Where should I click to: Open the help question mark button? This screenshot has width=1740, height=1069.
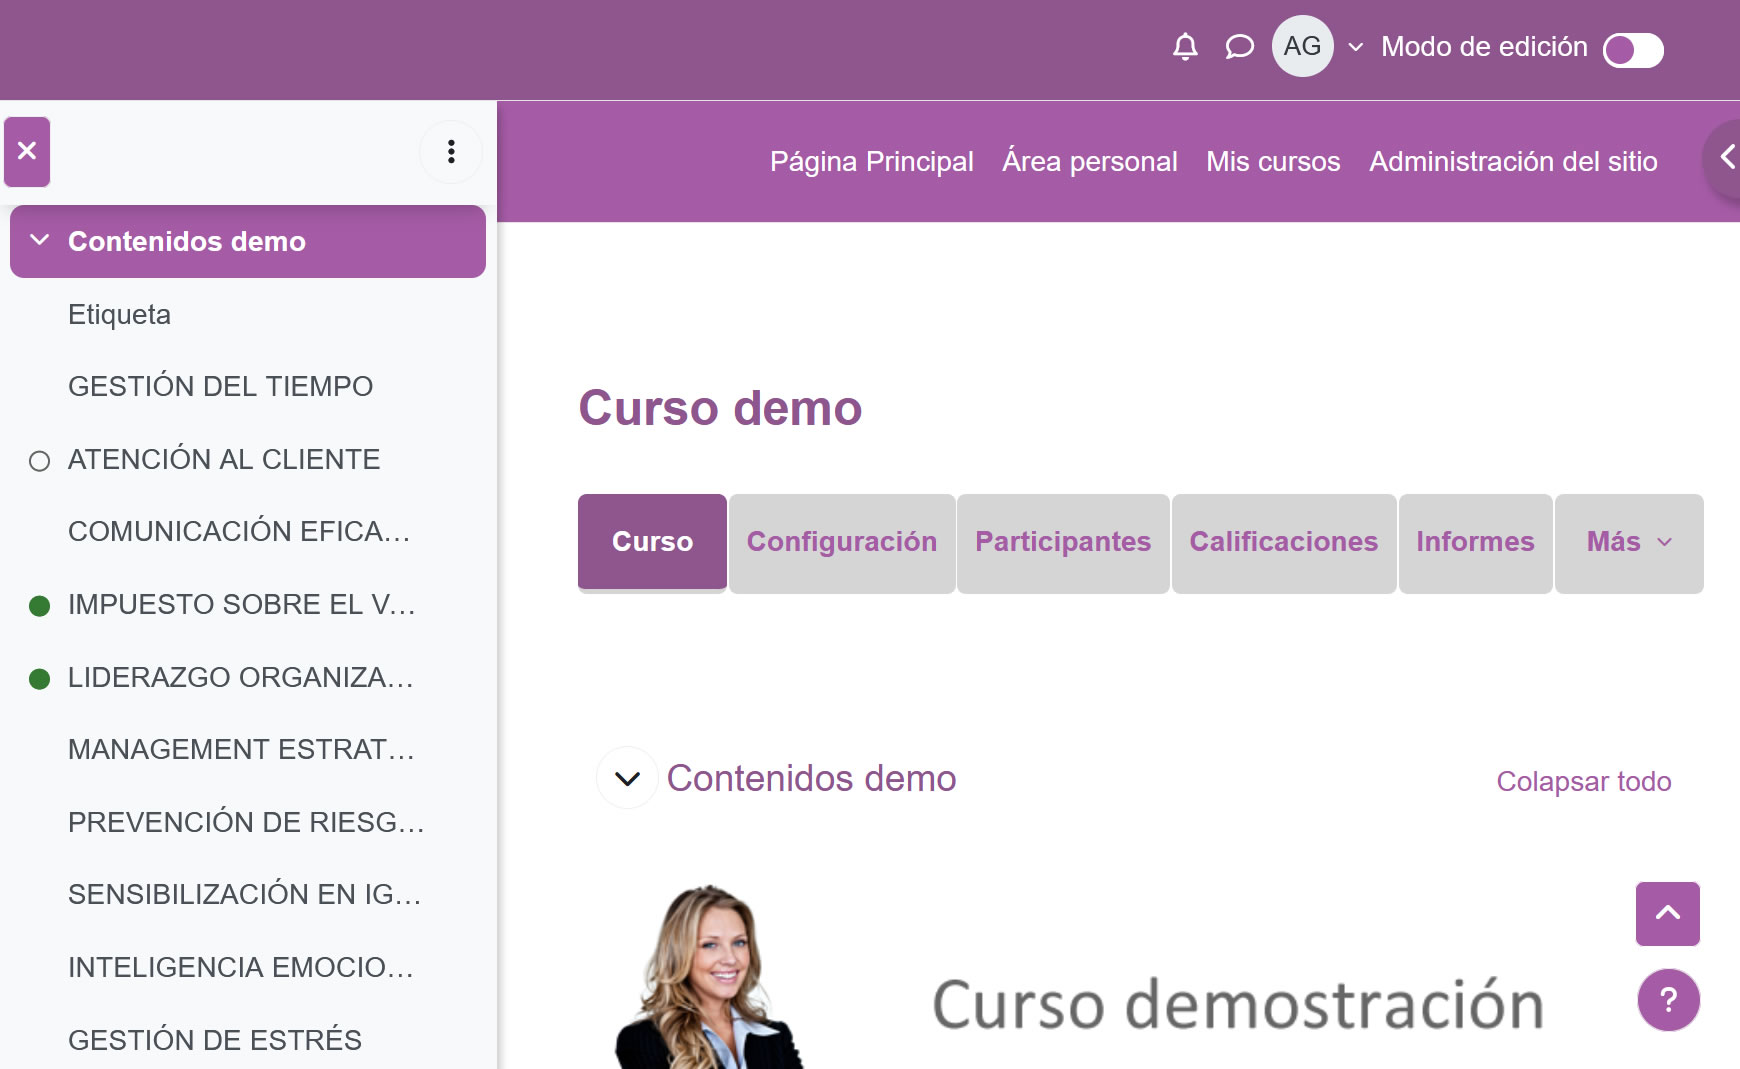click(x=1668, y=999)
